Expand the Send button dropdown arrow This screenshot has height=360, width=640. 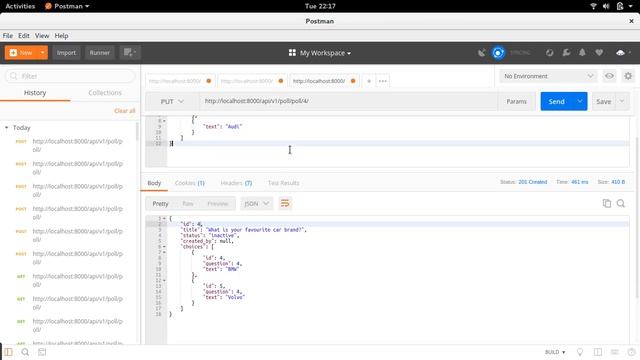click(580, 101)
